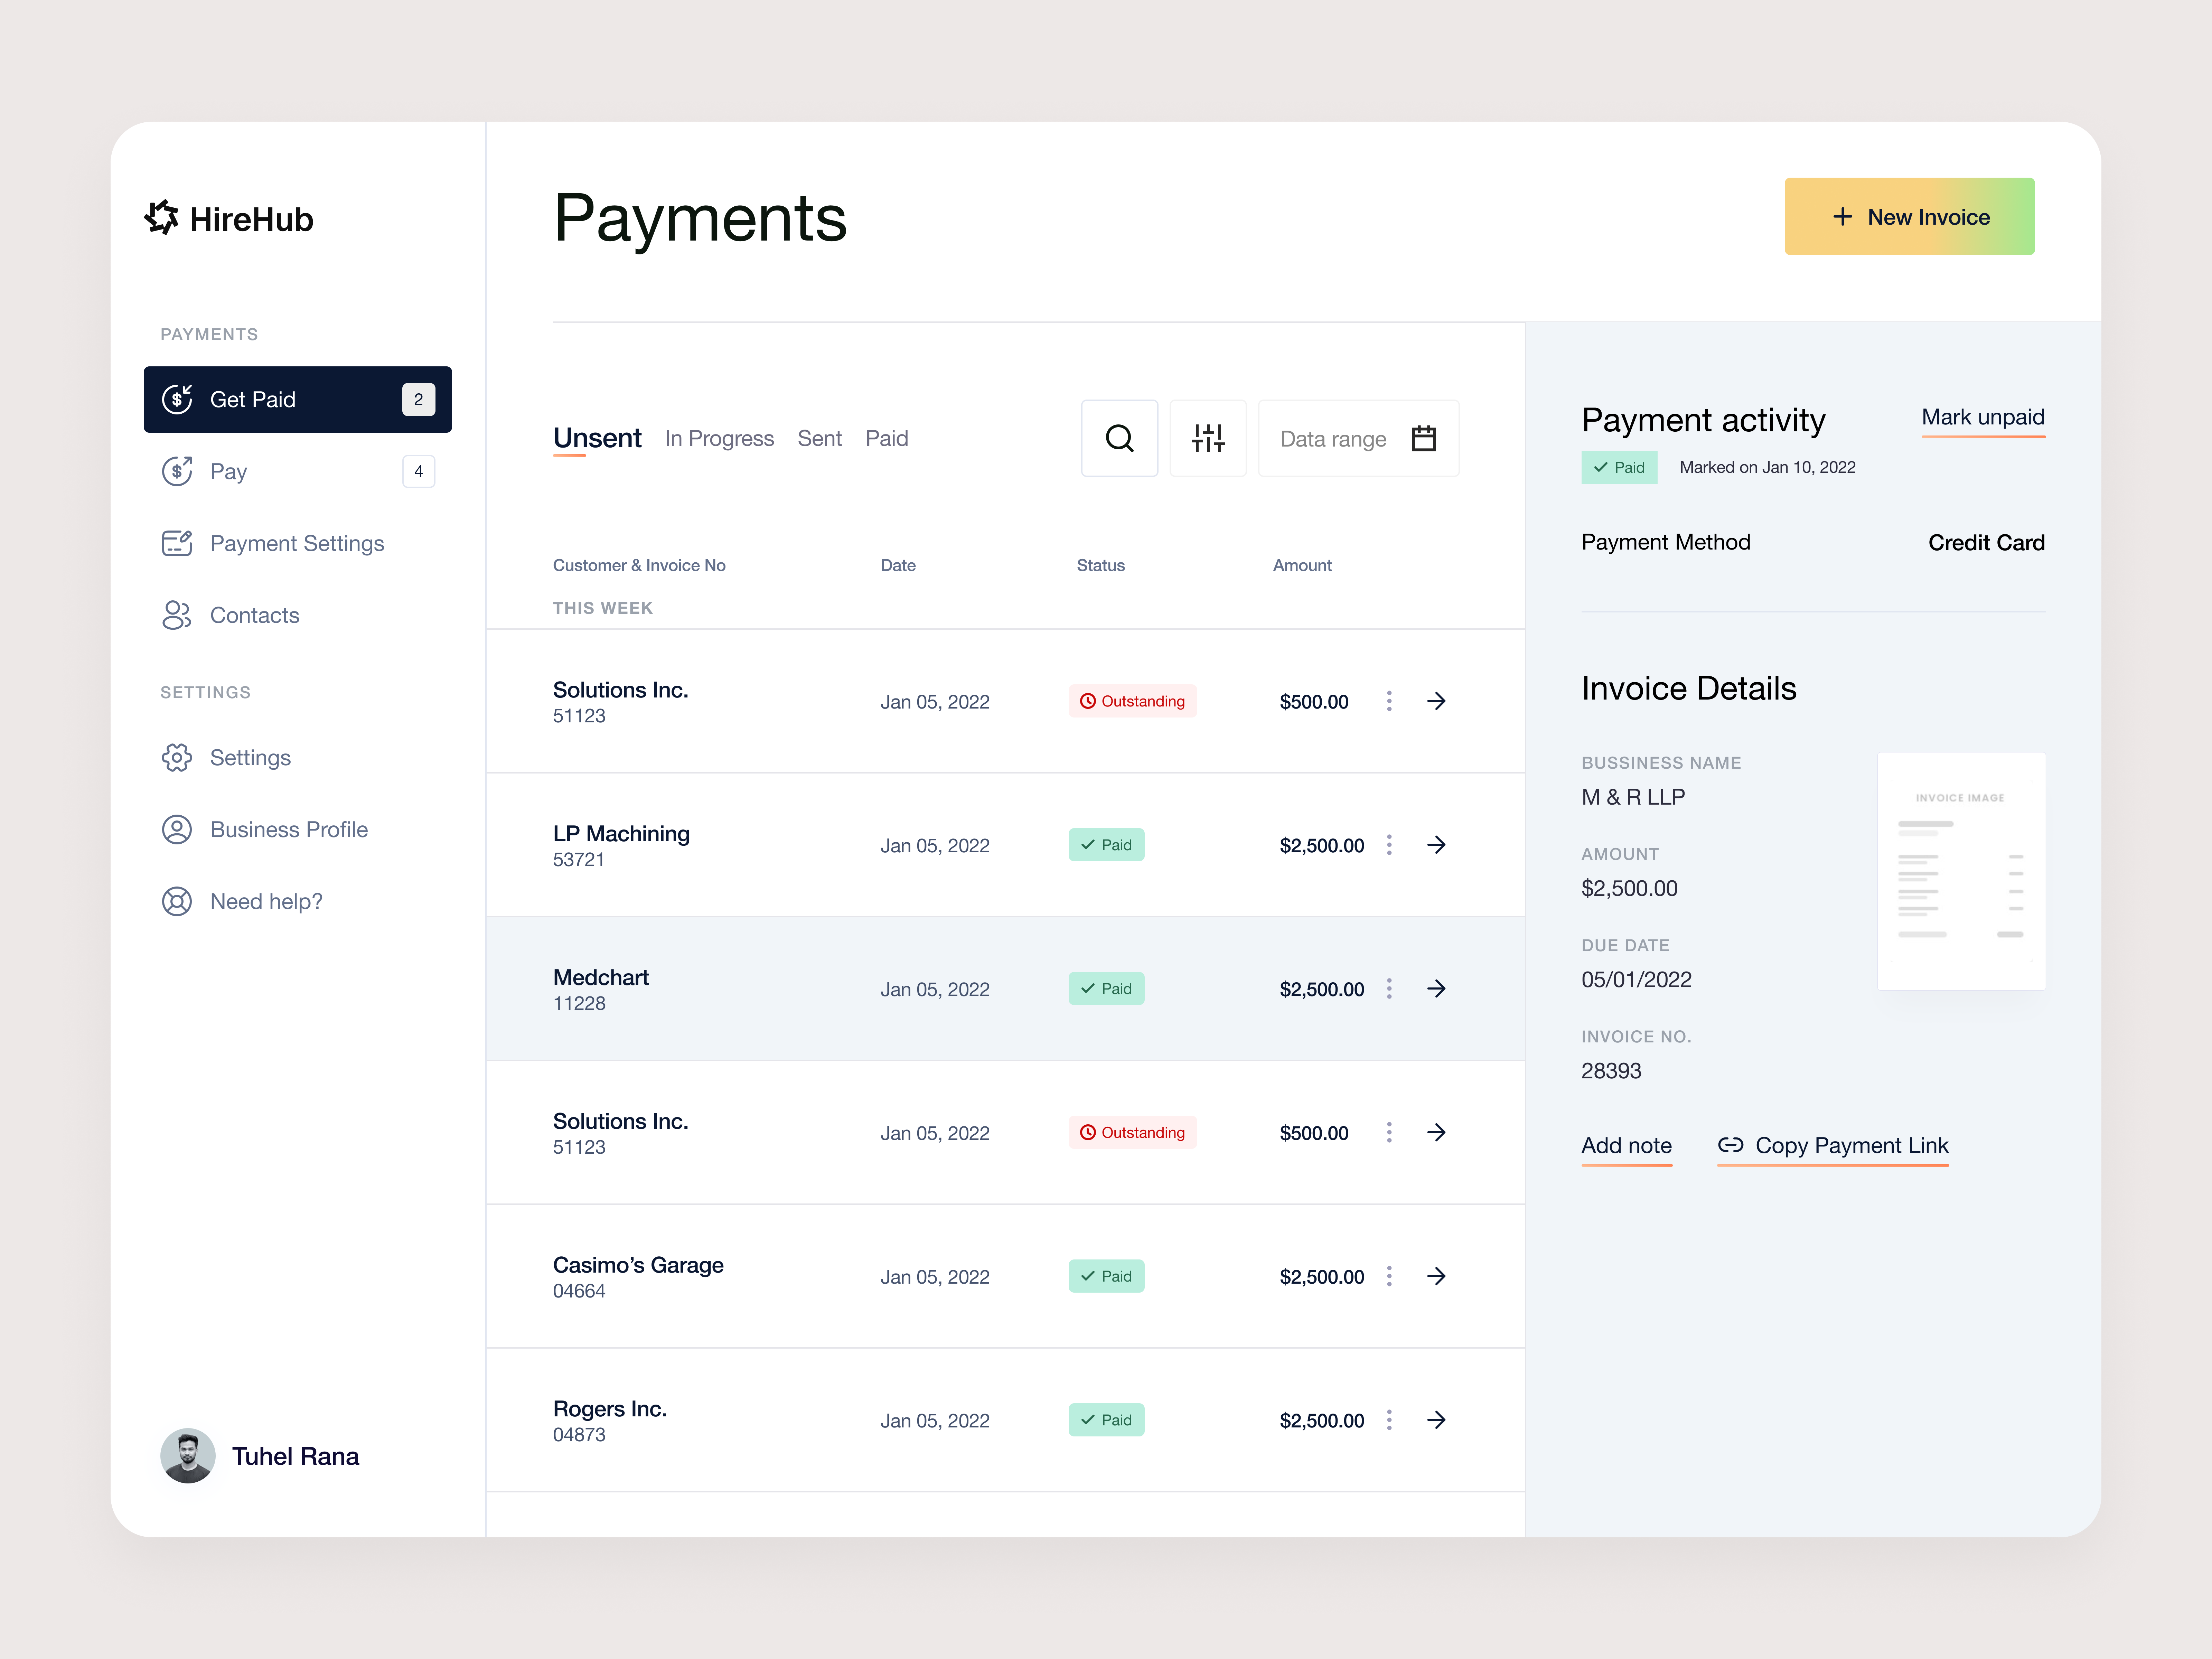Click the Paid badge under Payment activity

(x=1619, y=467)
